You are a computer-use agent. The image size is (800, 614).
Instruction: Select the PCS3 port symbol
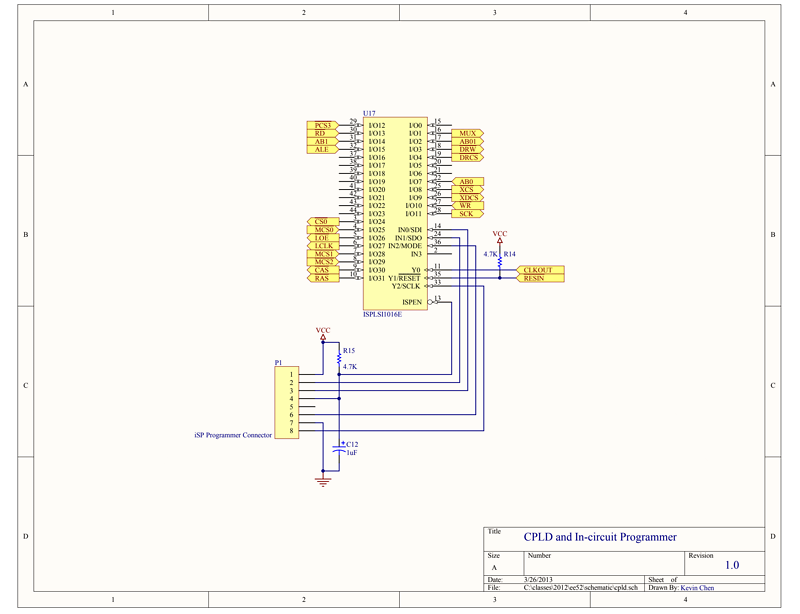tap(322, 126)
